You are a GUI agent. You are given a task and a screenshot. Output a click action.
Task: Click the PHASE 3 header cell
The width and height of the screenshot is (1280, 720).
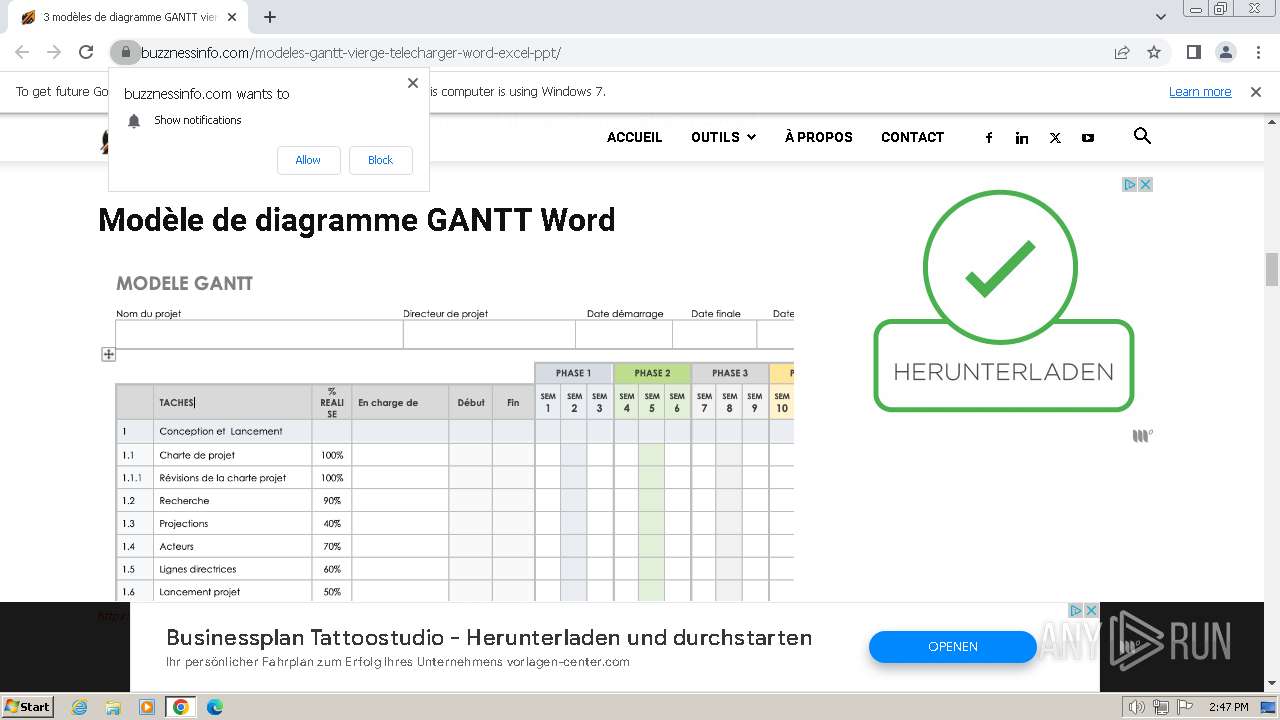(730, 373)
